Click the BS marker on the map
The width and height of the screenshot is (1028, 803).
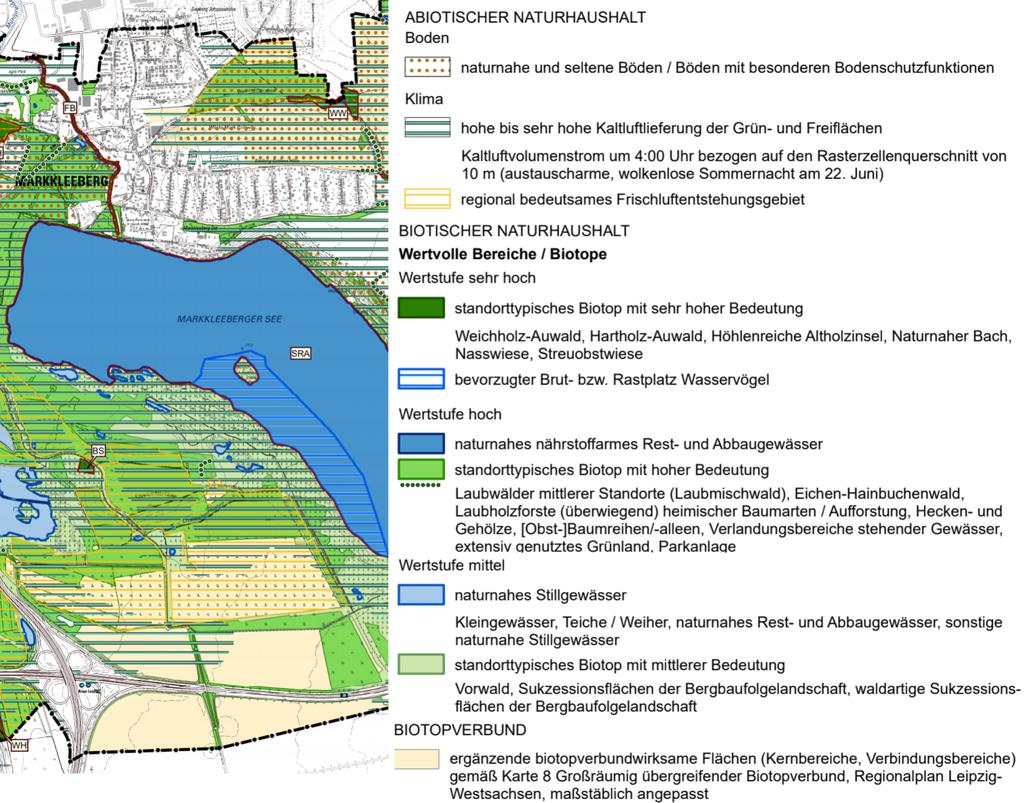coord(98,450)
